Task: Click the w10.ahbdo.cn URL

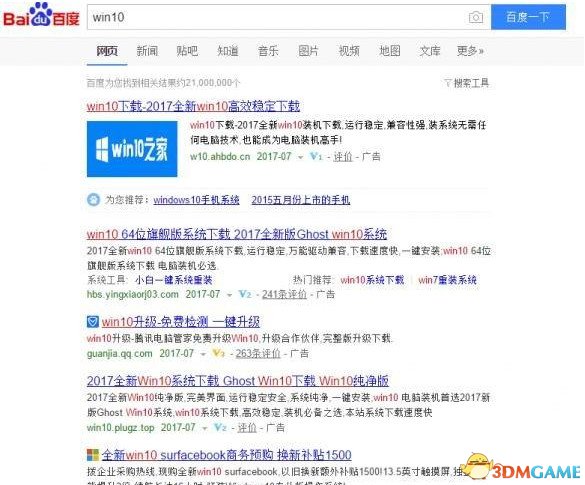Action: tap(220, 156)
